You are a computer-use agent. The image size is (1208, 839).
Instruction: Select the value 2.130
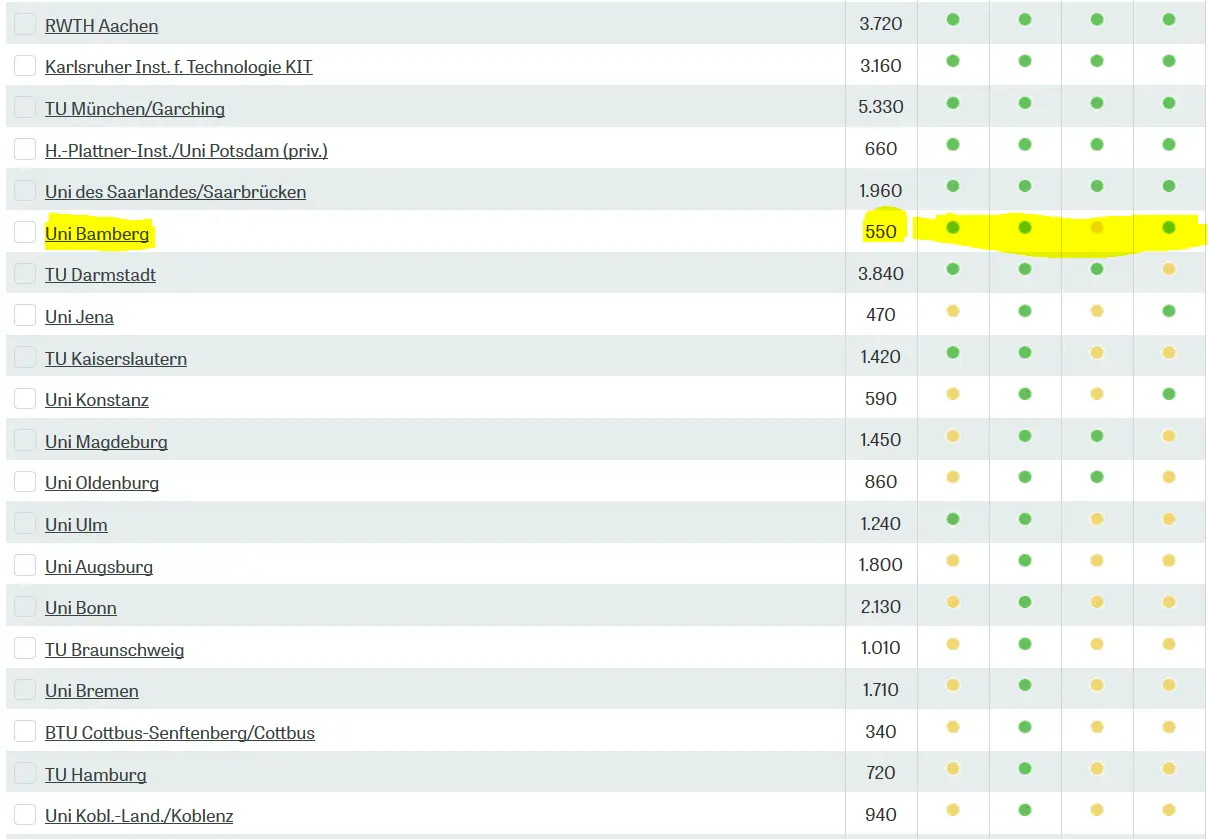pos(881,606)
